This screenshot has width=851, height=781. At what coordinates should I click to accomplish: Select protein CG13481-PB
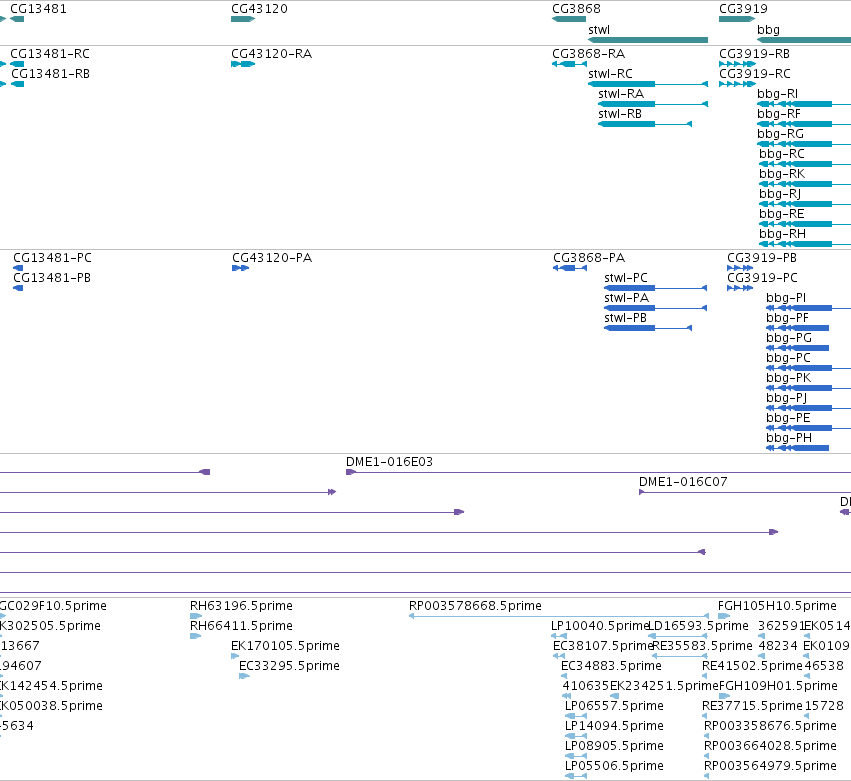coord(52,278)
